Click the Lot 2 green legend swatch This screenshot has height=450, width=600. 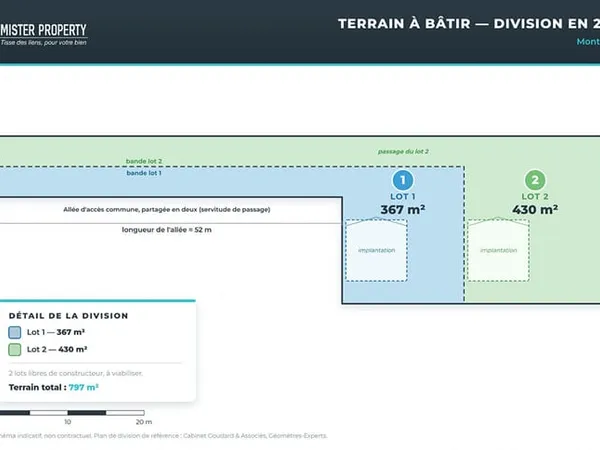coord(15,349)
